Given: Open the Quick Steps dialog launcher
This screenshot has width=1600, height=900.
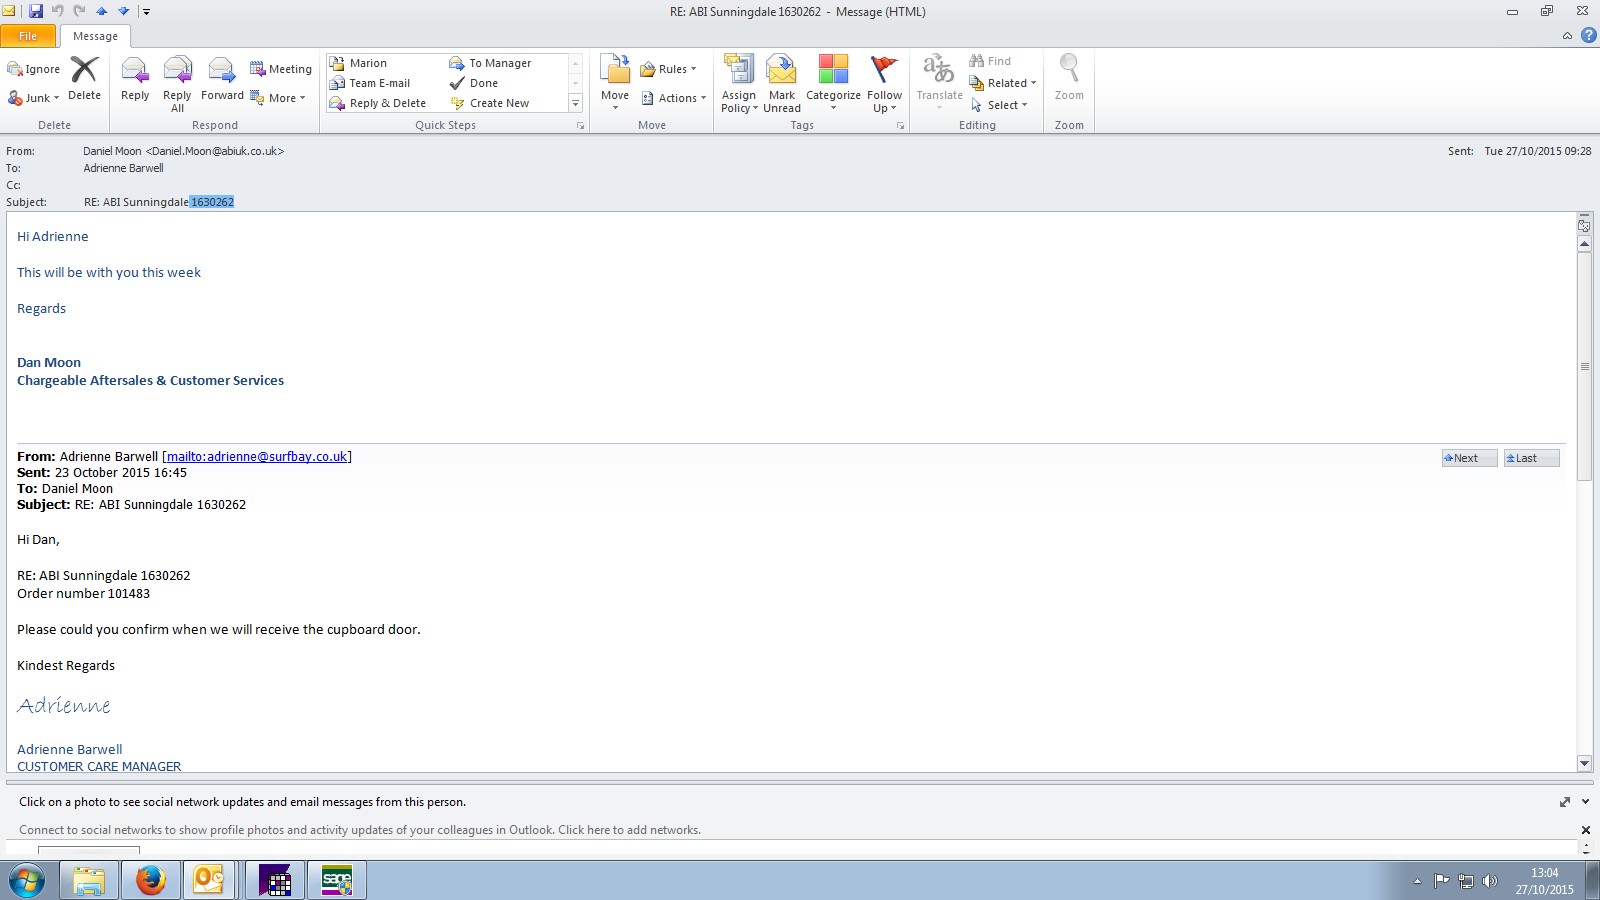Looking at the screenshot, I should tap(580, 126).
